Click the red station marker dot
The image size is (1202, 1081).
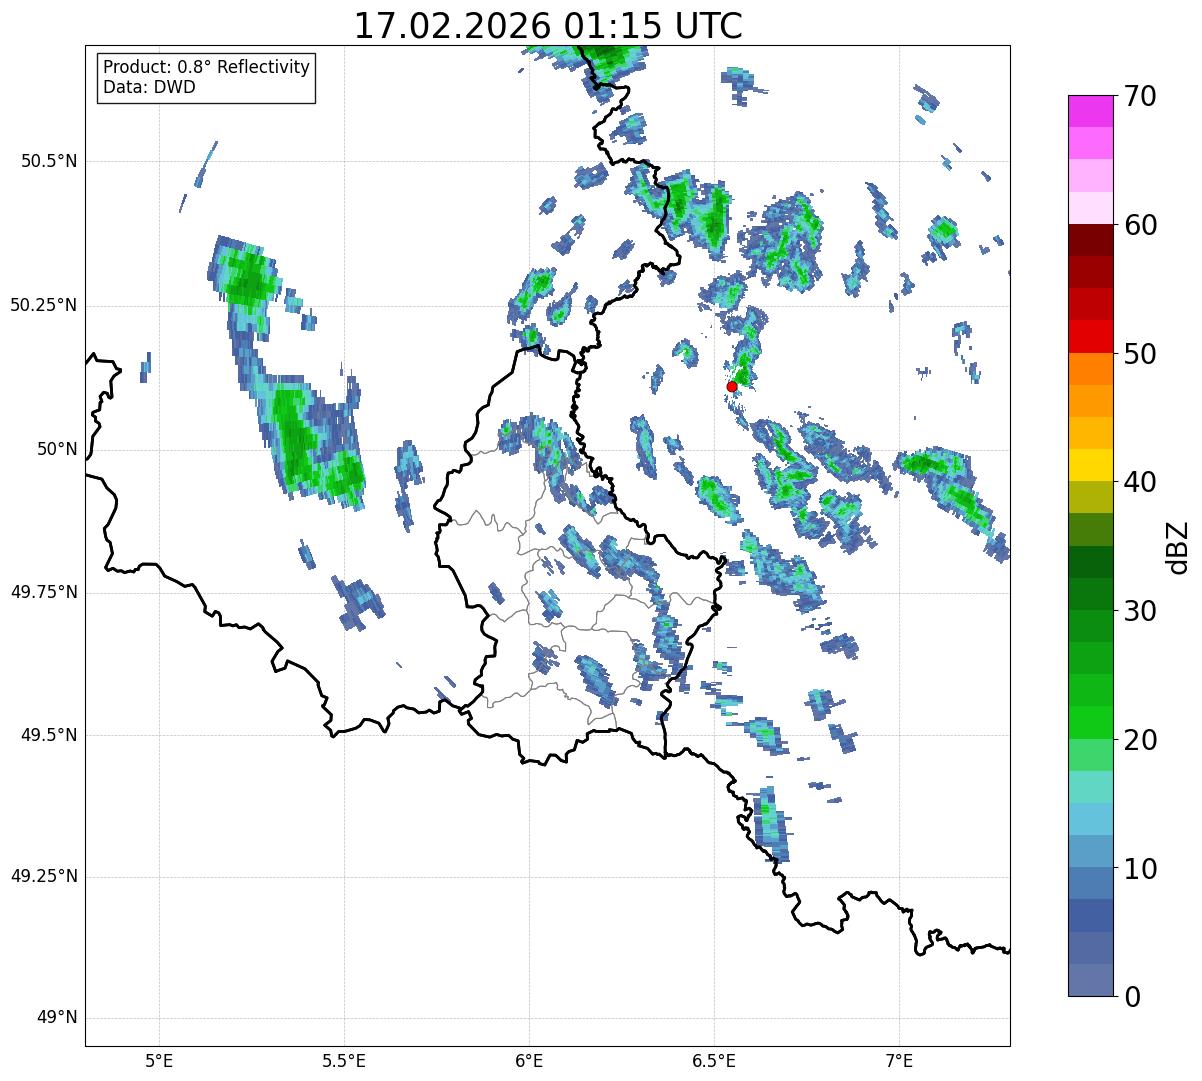pyautogui.click(x=732, y=386)
